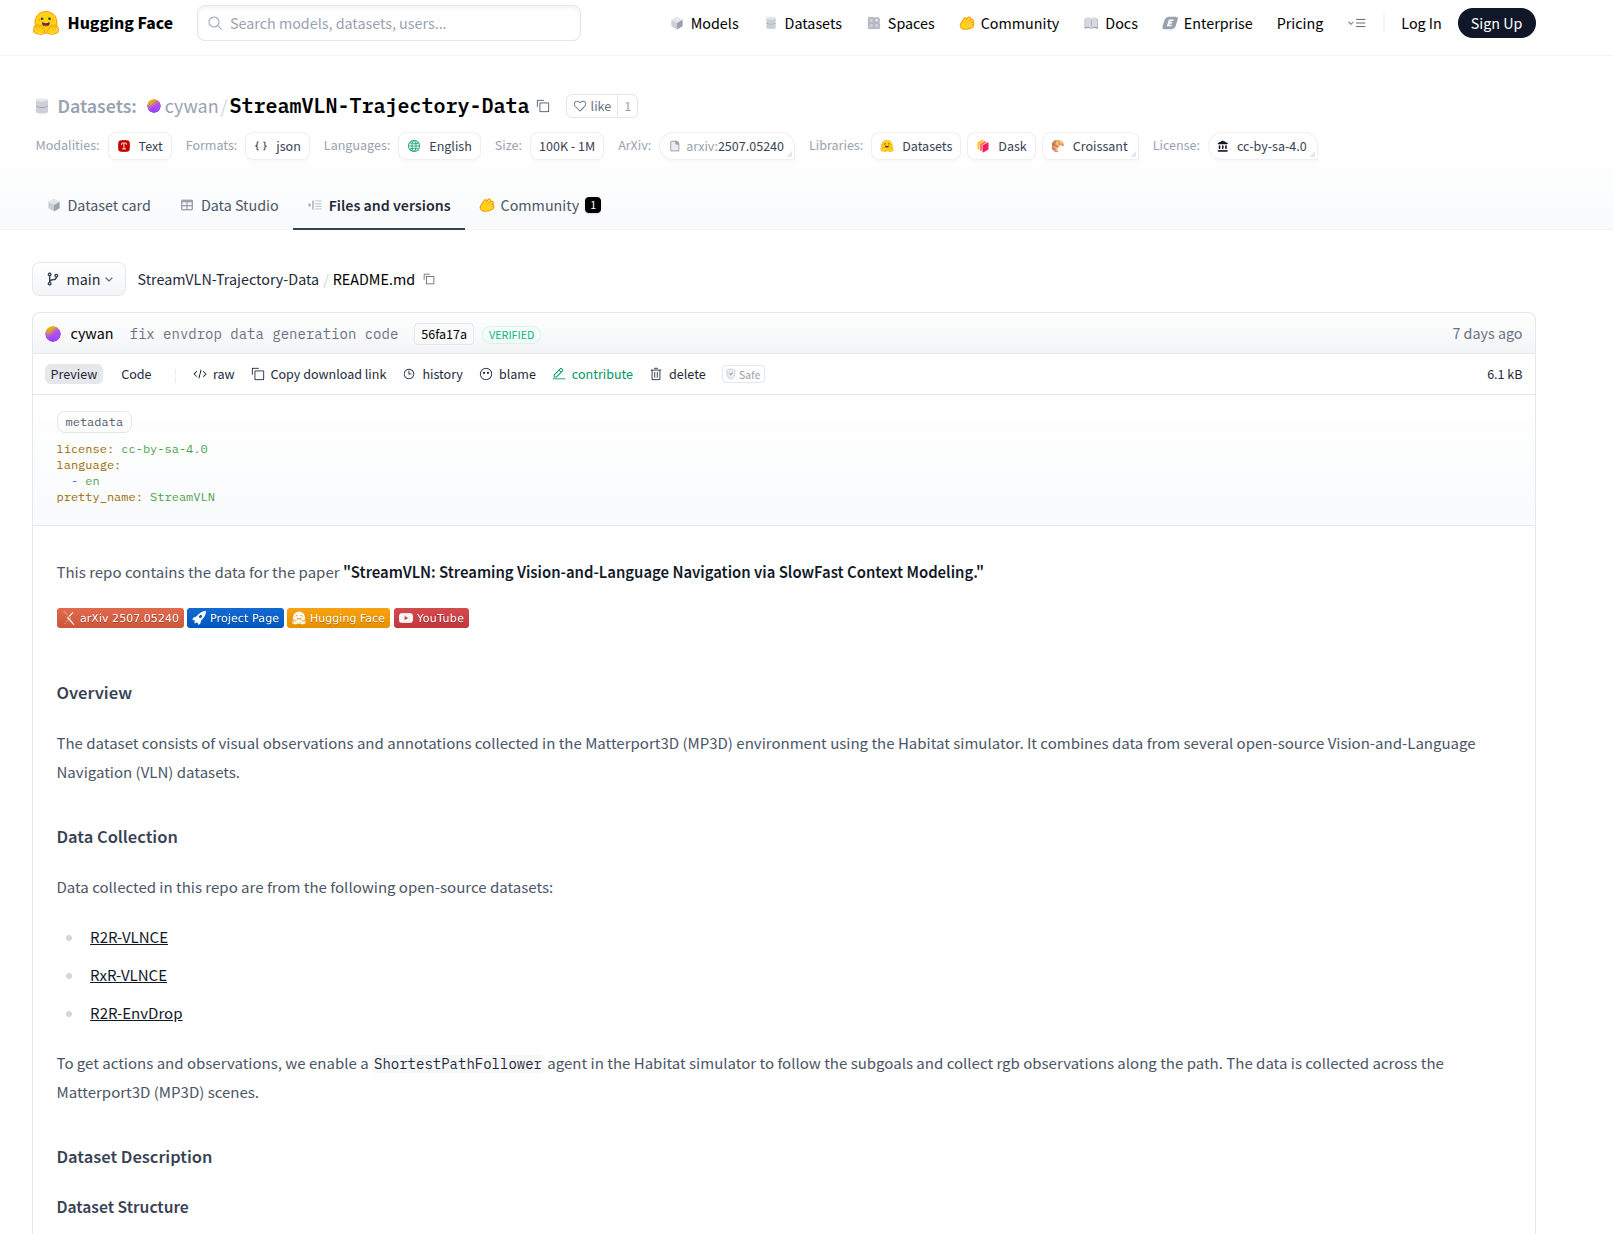Click the '7 days ago' timestamp
Image resolution: width=1613 pixels, height=1234 pixels.
click(x=1487, y=334)
